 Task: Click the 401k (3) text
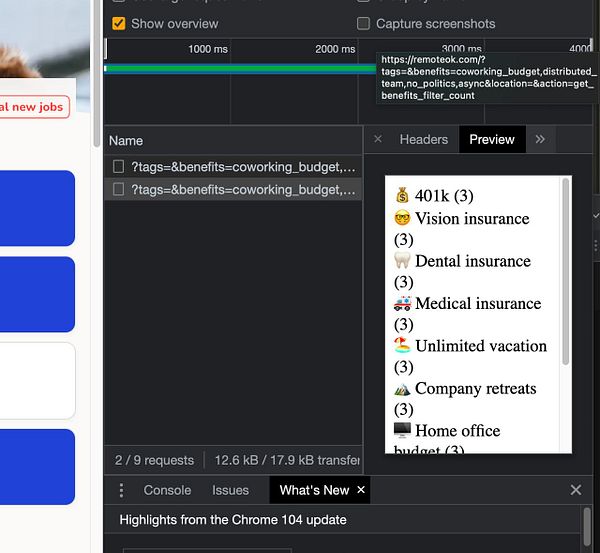444,196
